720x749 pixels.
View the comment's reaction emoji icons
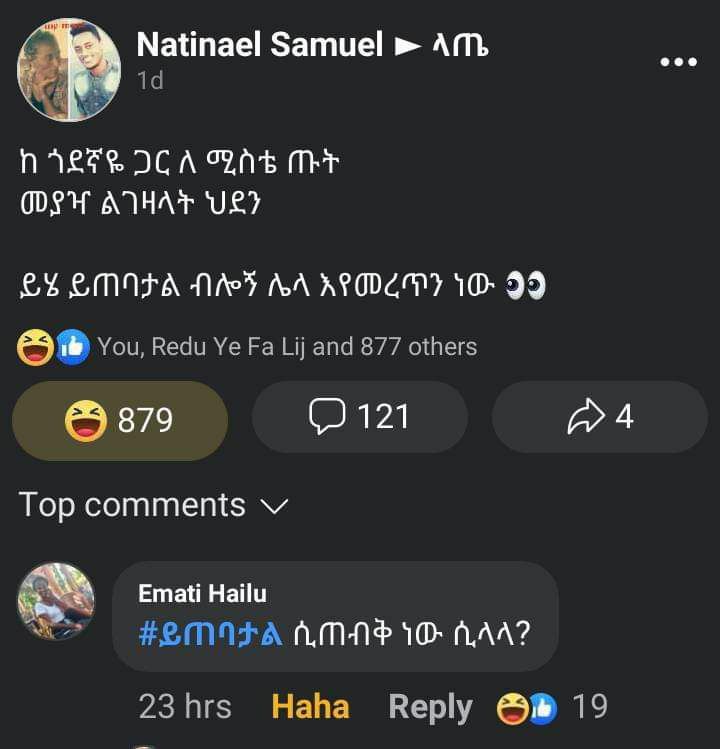coord(527,708)
